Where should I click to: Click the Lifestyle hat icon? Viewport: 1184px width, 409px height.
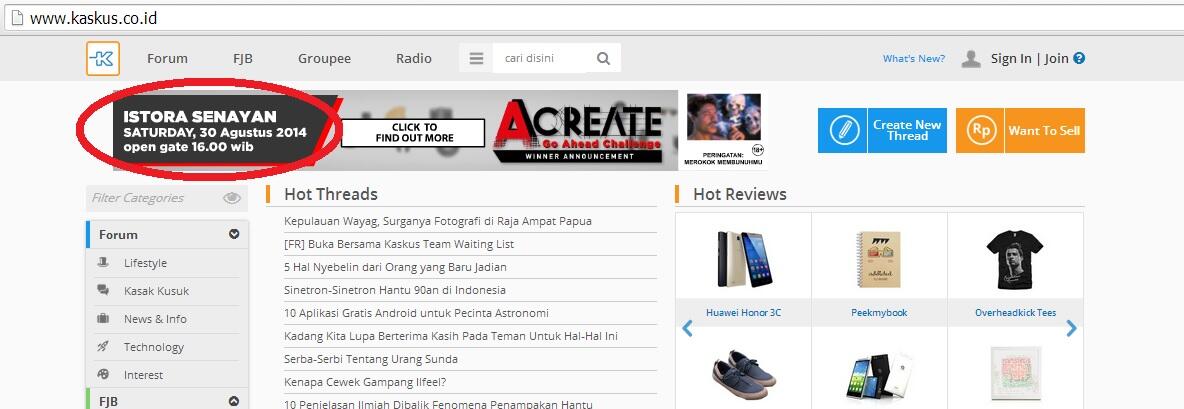(x=103, y=263)
